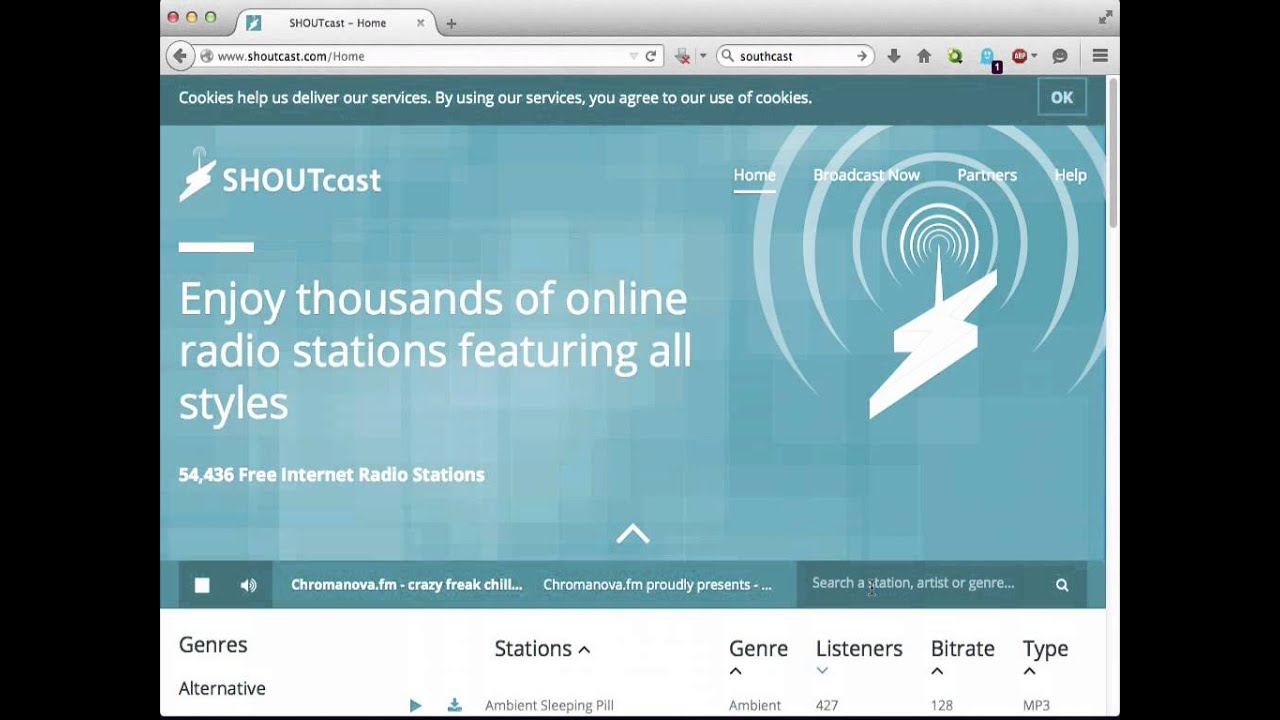Go to browser Home icon

click(x=924, y=56)
